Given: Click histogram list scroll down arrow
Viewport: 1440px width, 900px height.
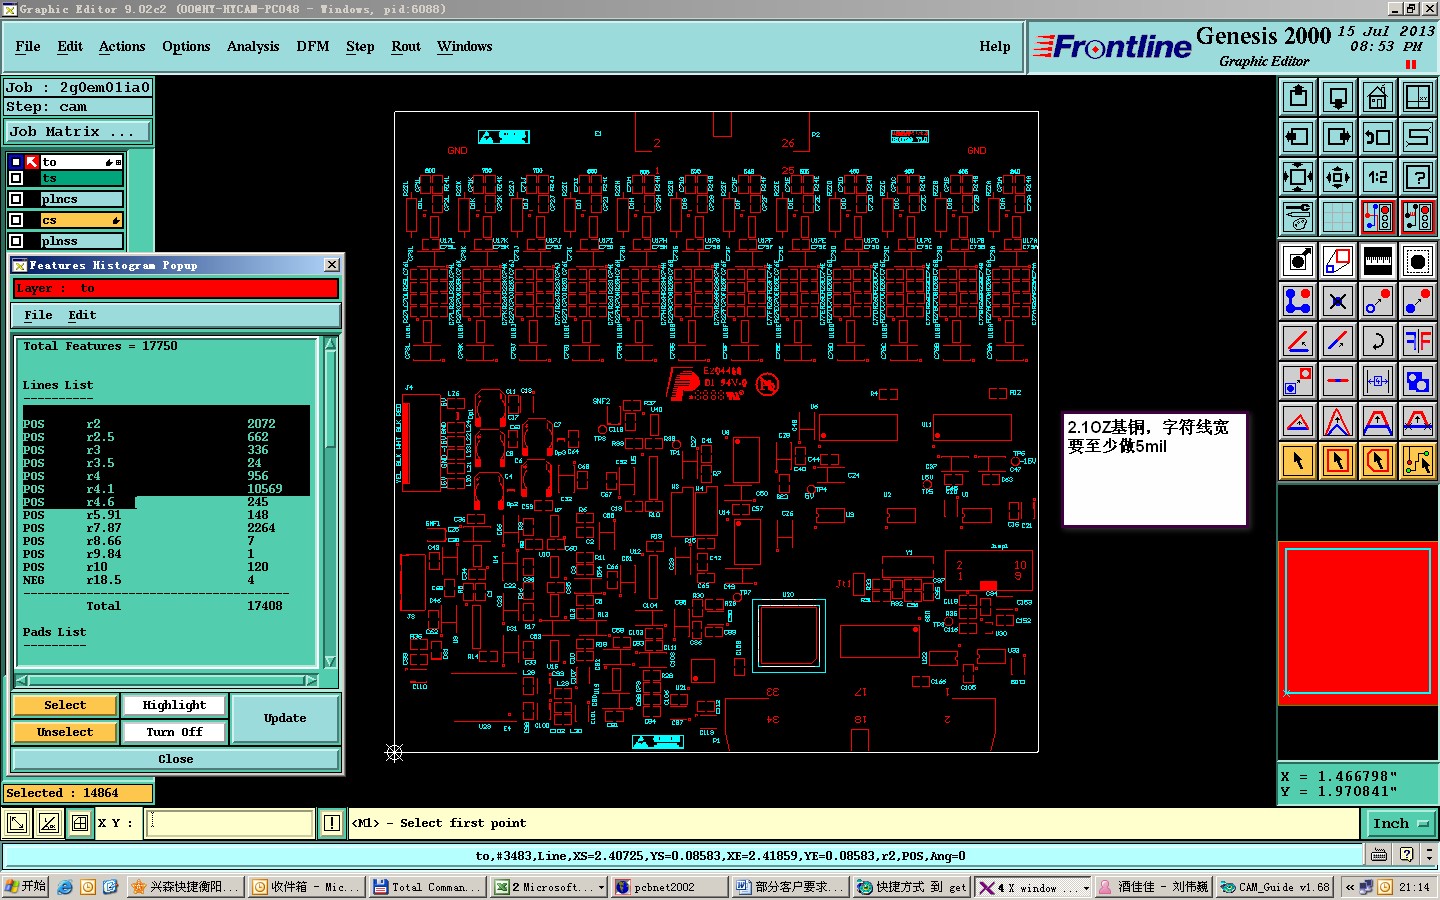Looking at the screenshot, I should click(330, 662).
